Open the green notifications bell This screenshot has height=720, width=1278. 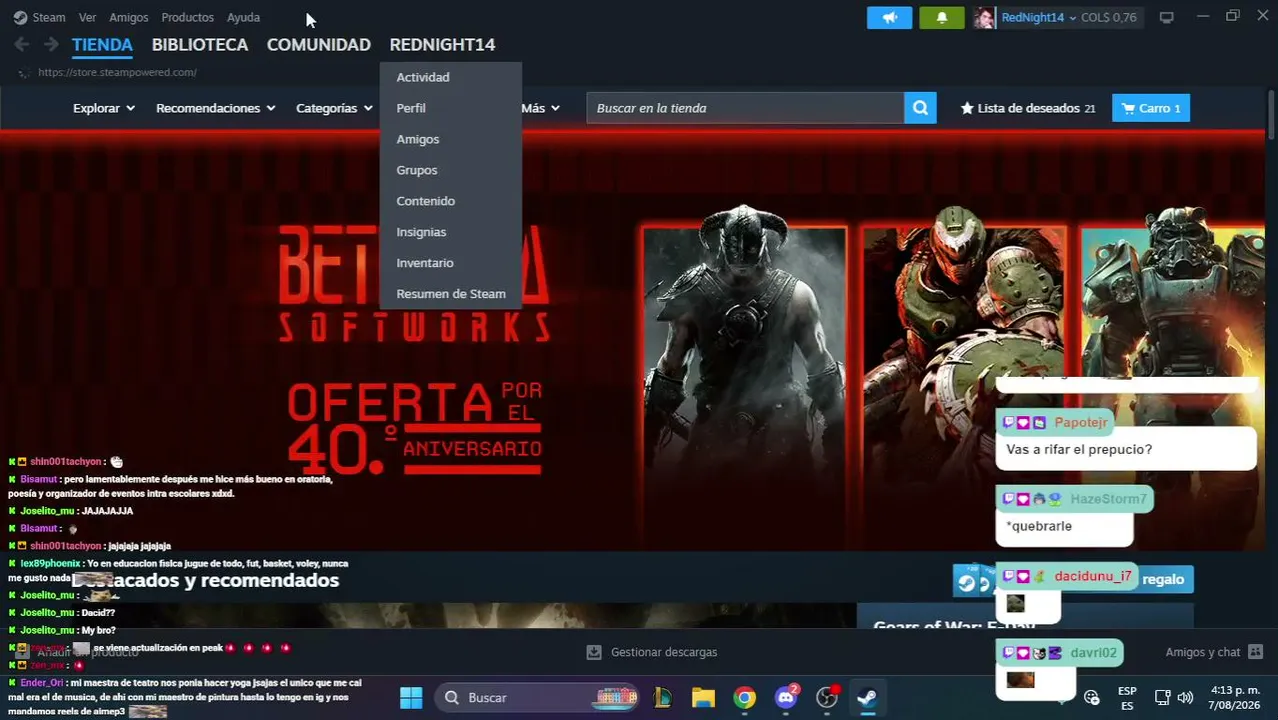point(941,17)
